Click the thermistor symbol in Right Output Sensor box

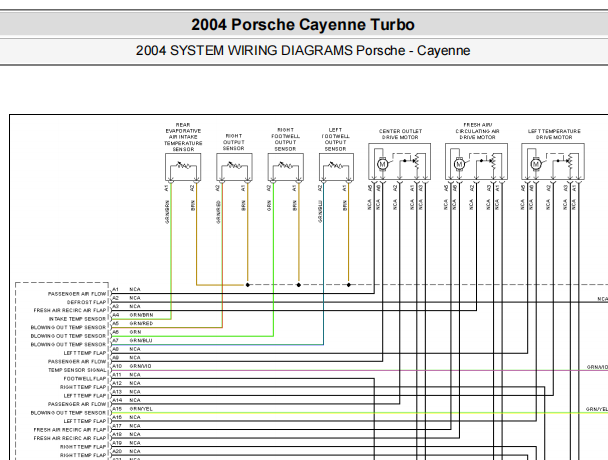pyautogui.click(x=234, y=166)
